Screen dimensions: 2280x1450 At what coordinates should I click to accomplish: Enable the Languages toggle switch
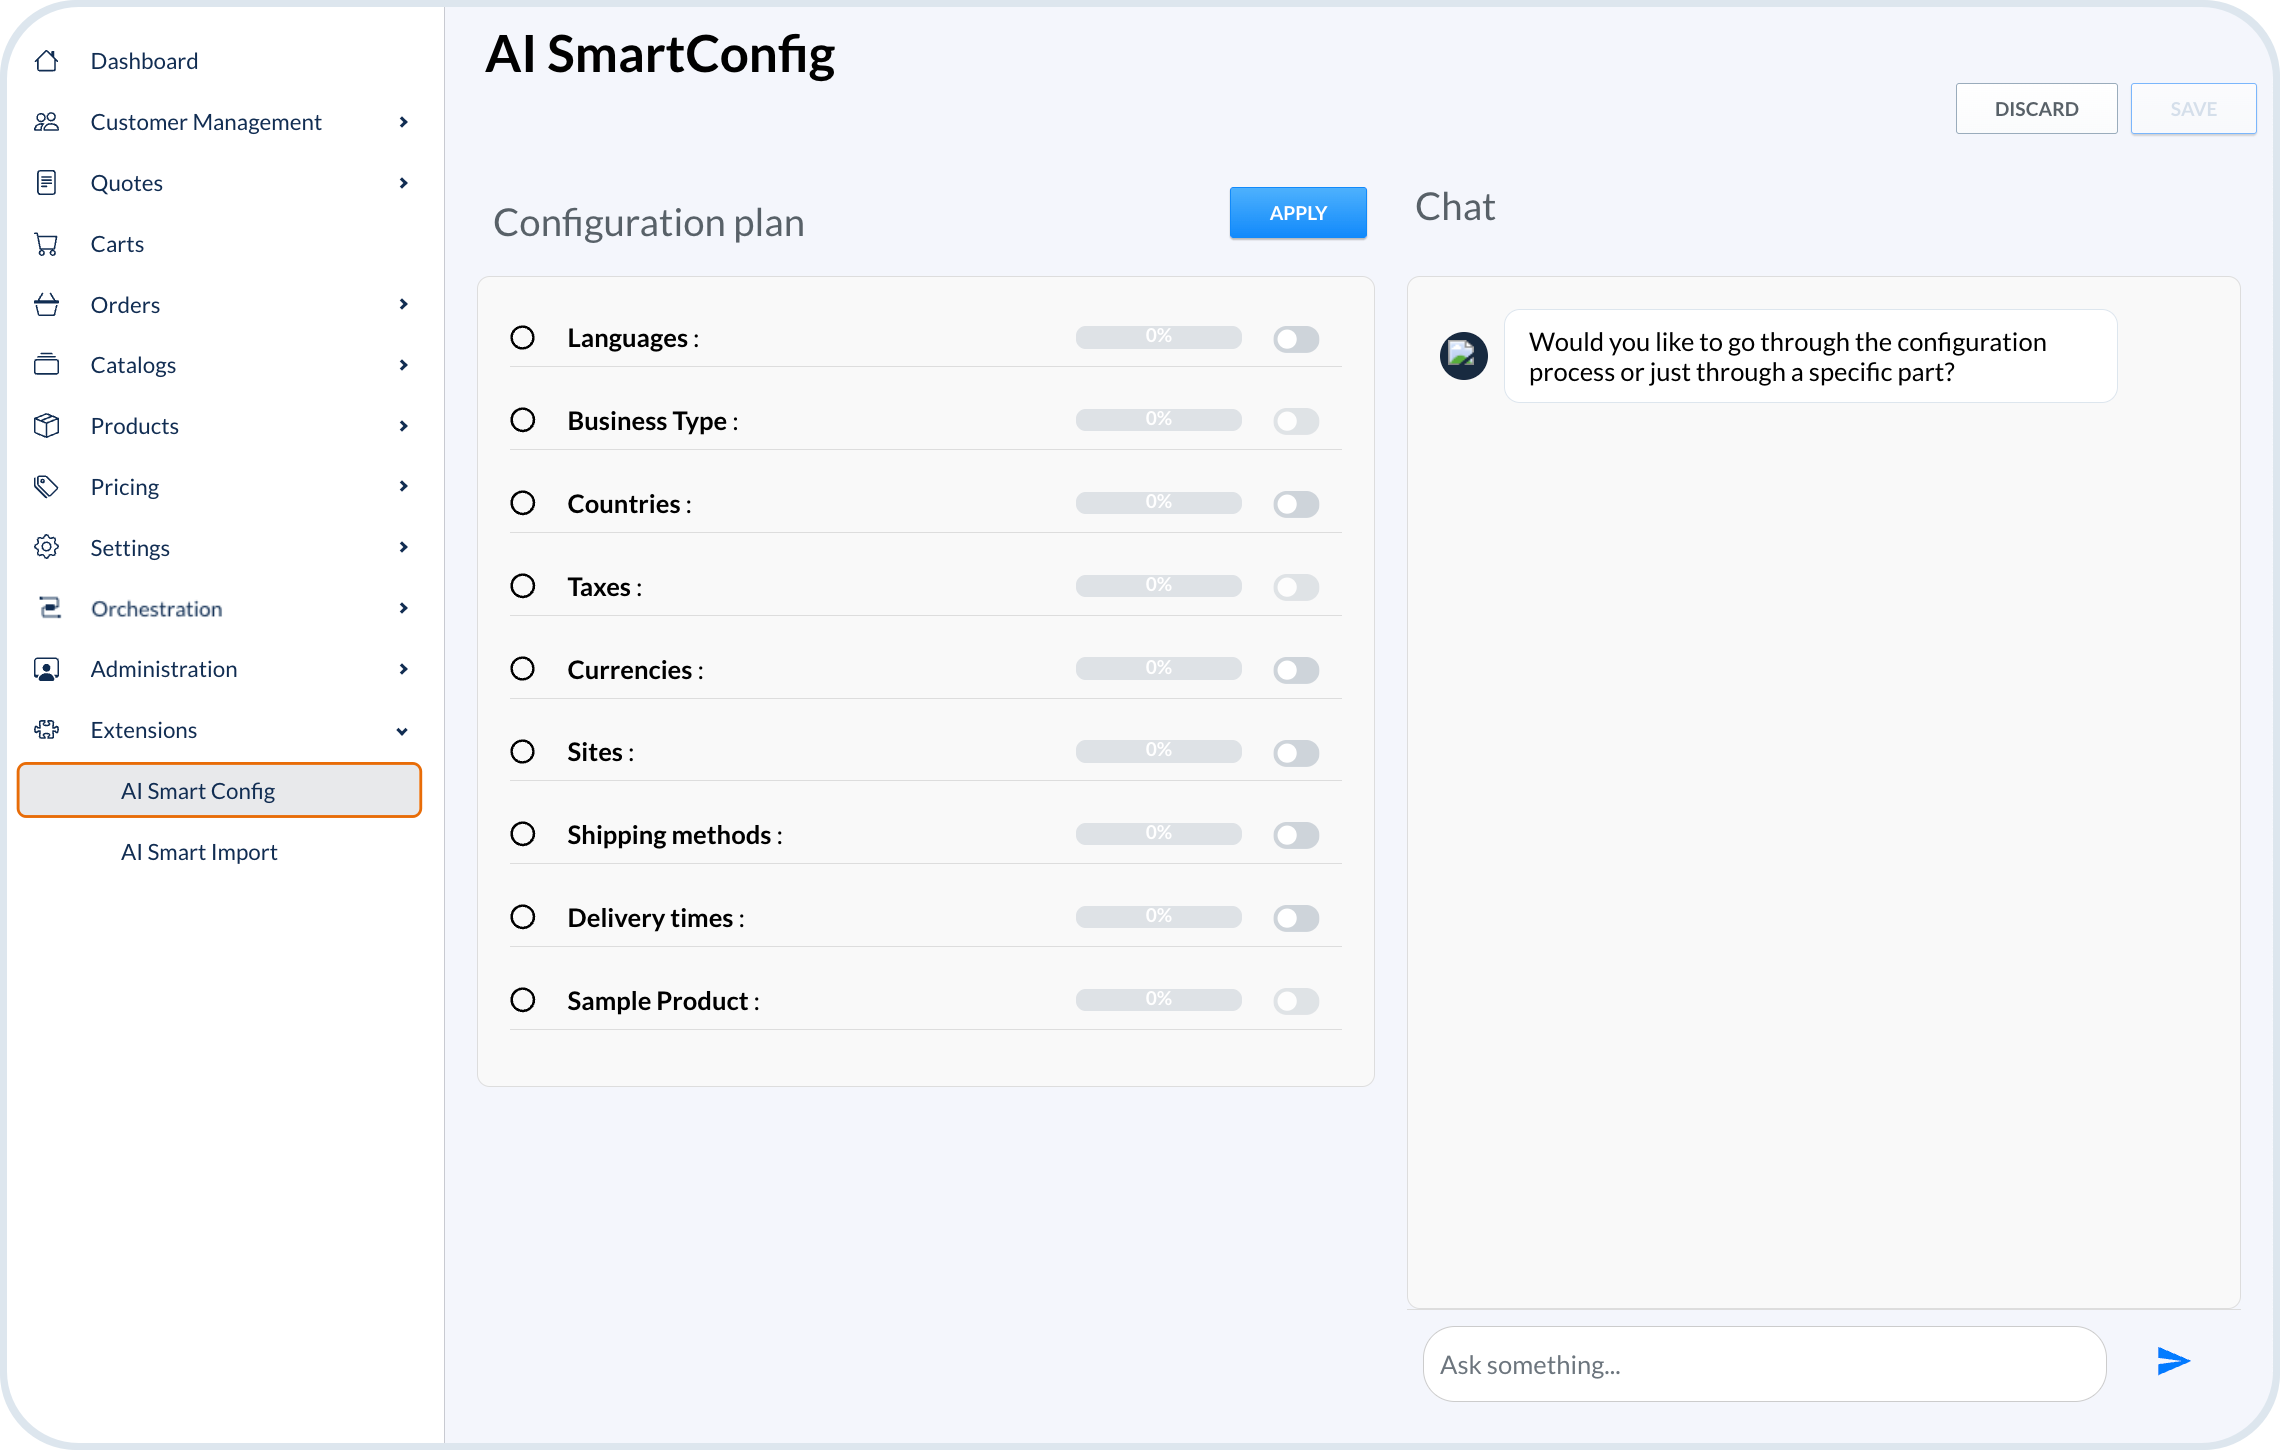click(x=1296, y=339)
